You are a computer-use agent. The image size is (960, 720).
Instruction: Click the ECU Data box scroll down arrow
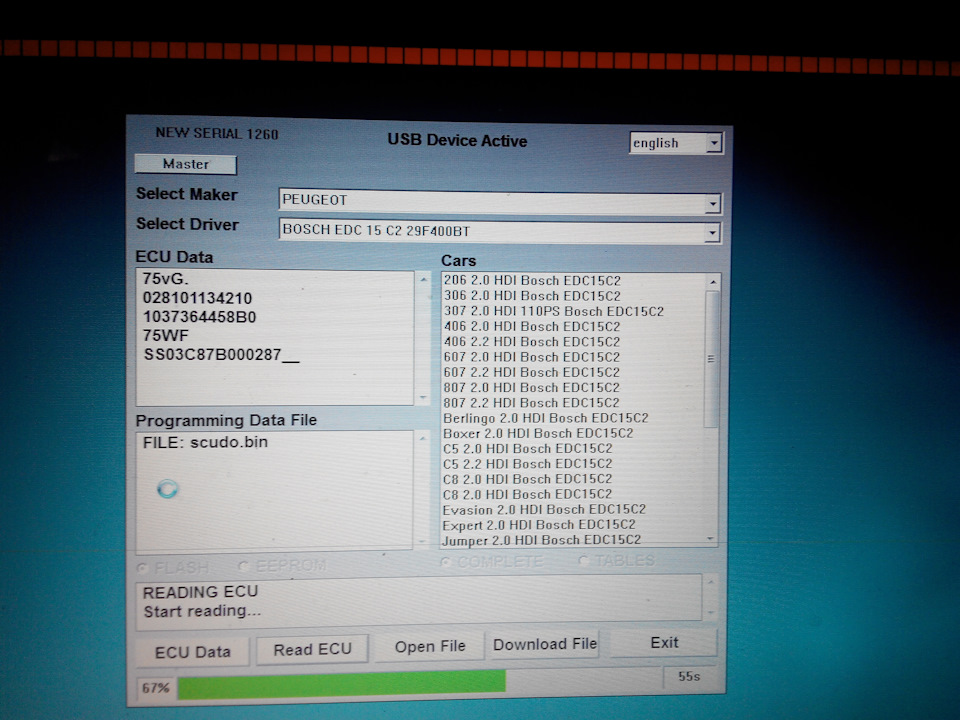422,398
